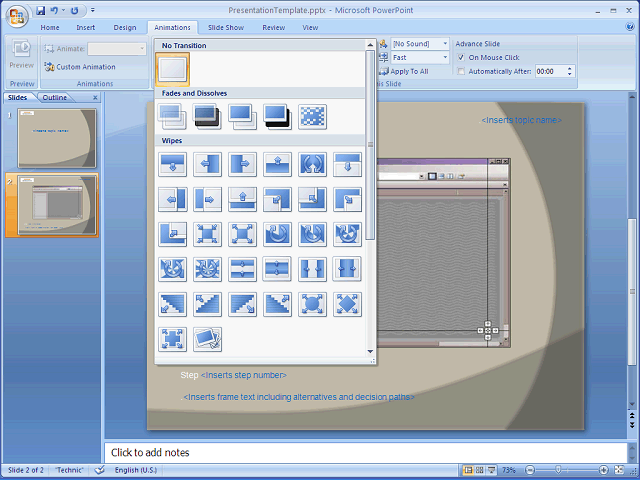Screen dimensions: 640x480
Task: Choose the Shape Diamond transition
Action: click(x=347, y=304)
